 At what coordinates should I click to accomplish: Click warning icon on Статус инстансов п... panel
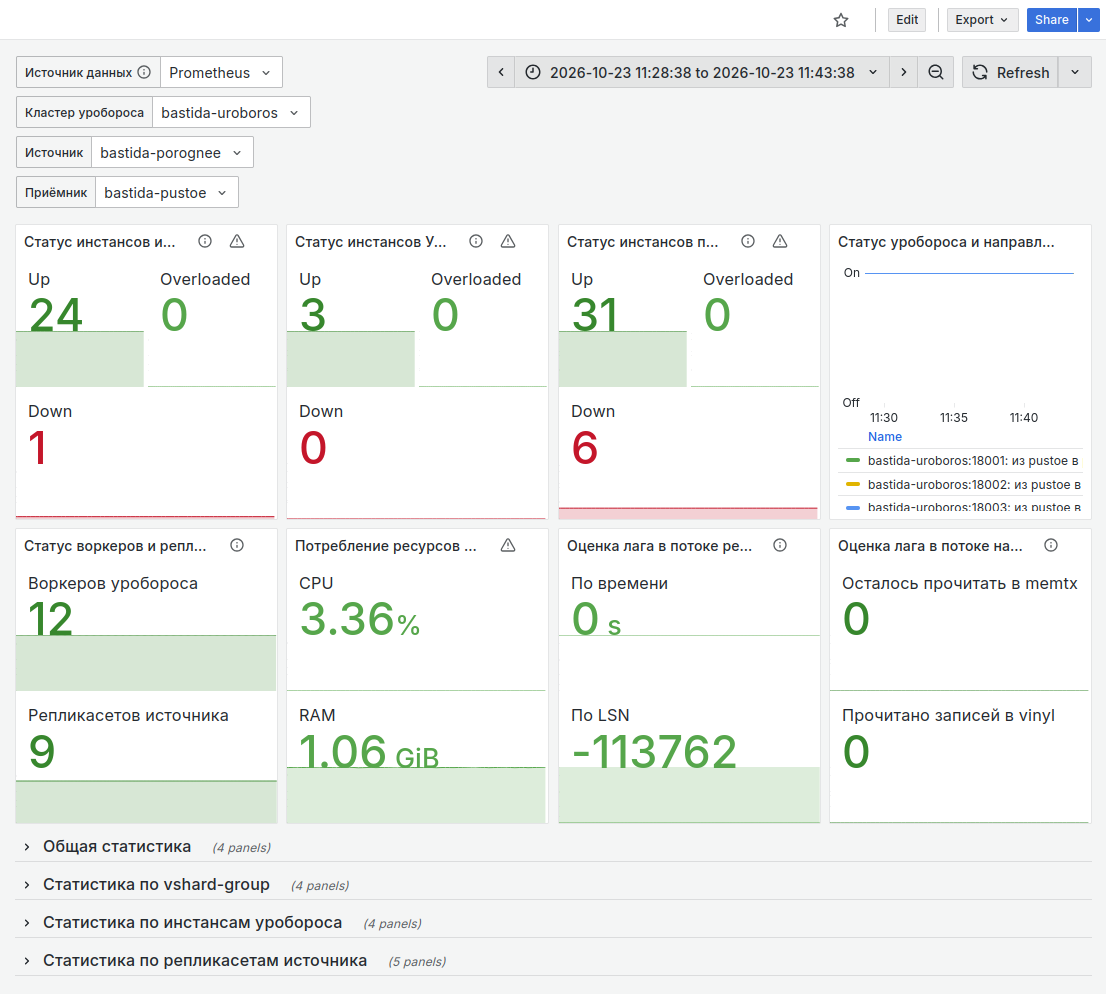779,241
